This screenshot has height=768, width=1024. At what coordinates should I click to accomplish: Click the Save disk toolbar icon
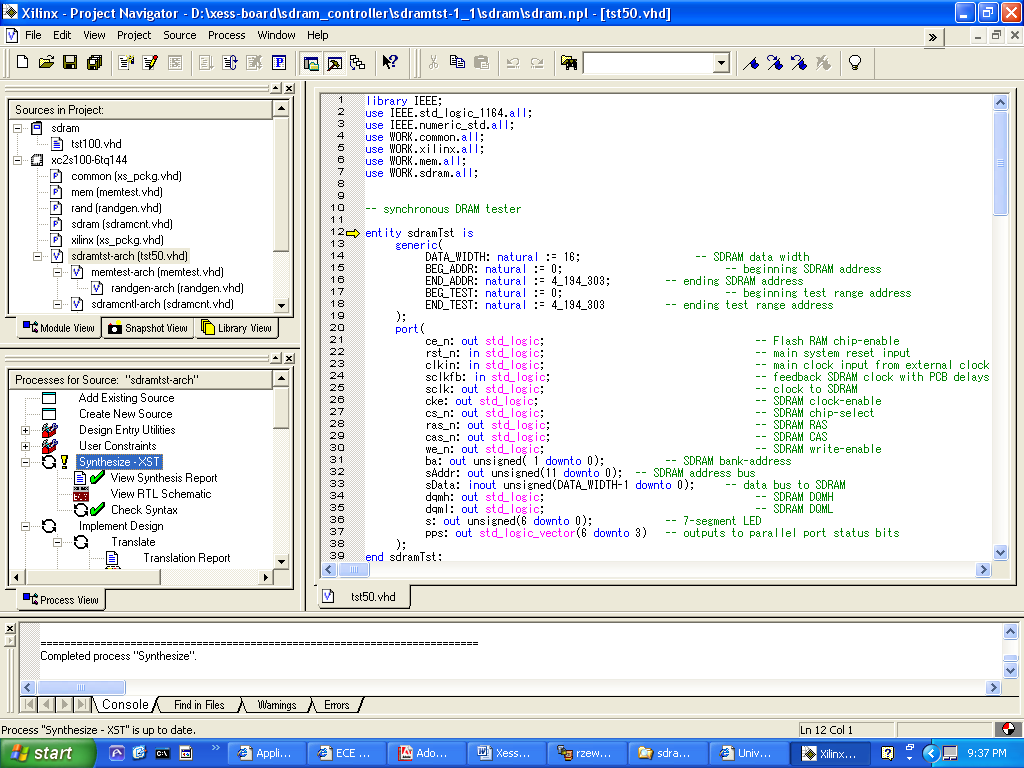tap(70, 62)
